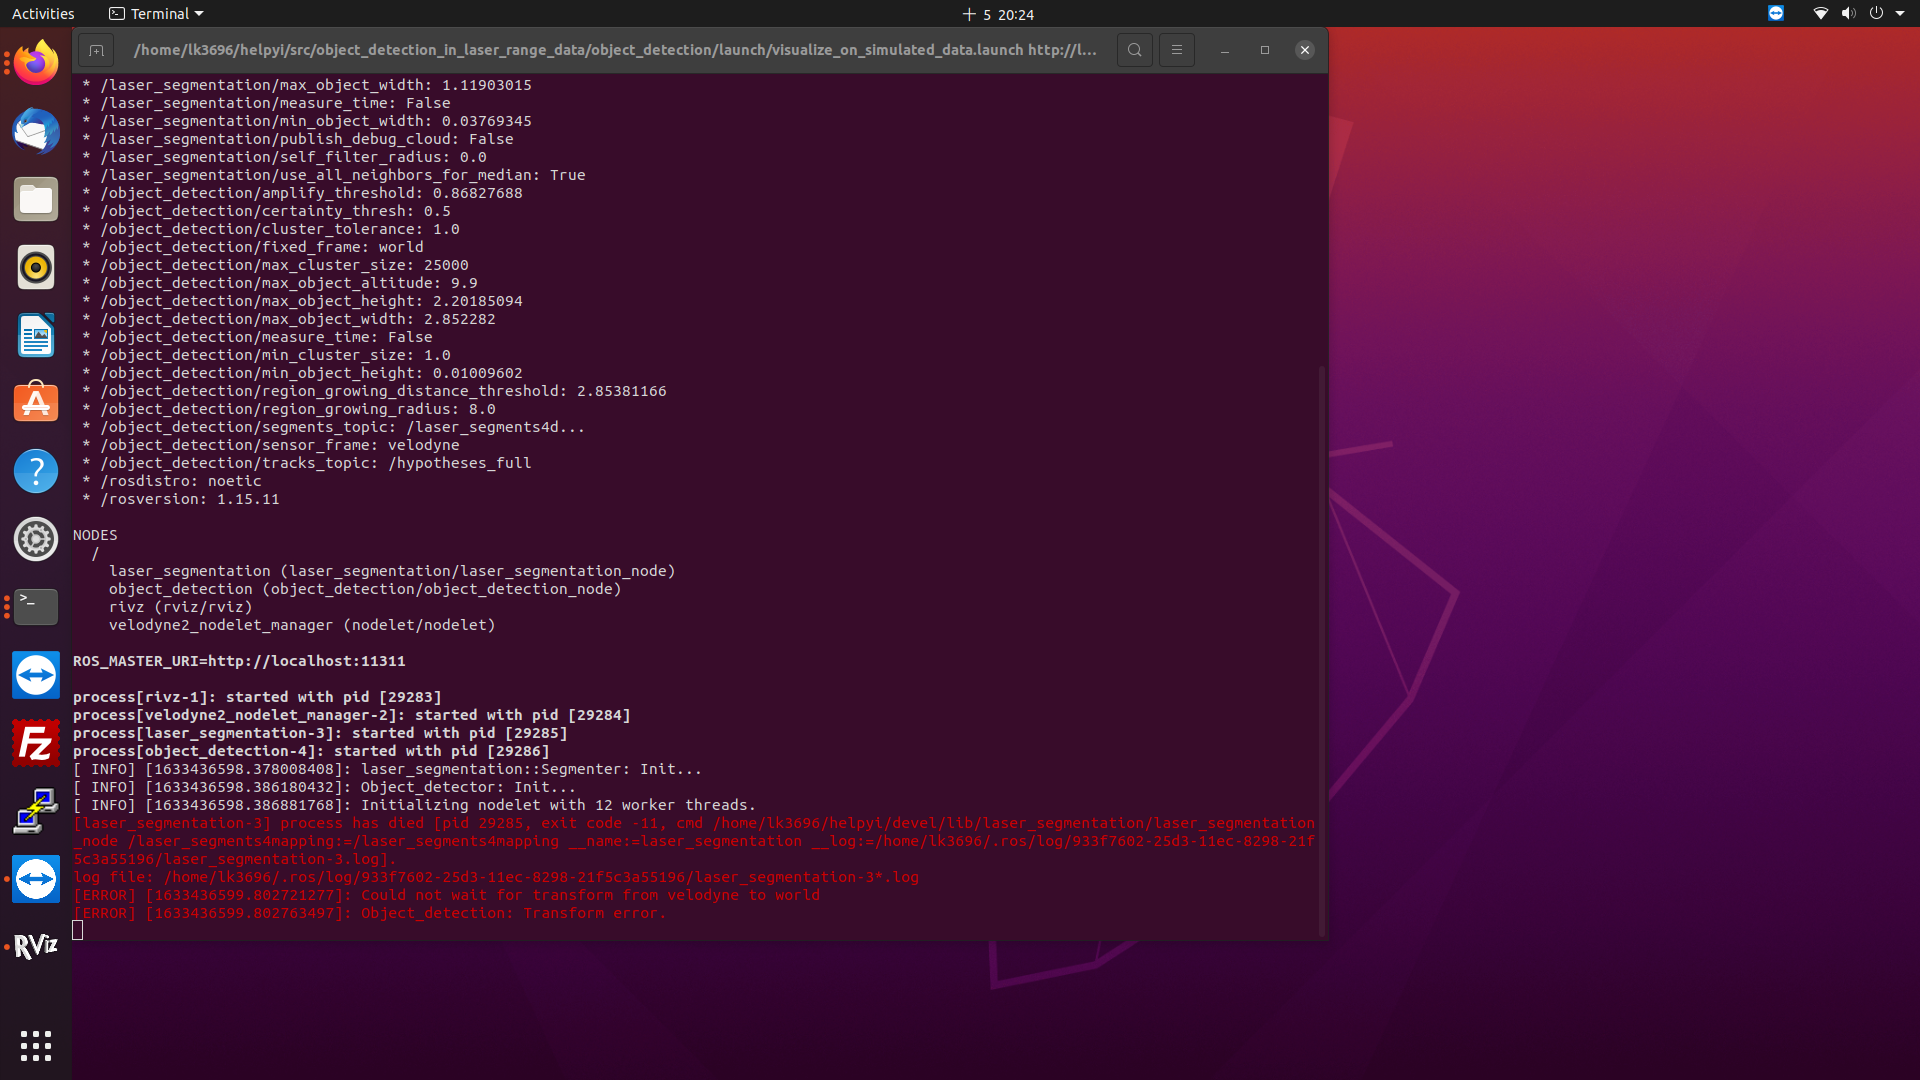Image resolution: width=1920 pixels, height=1080 pixels.
Task: Click the 'process[laser_segmentation-3]: started' line
Action: (x=320, y=733)
